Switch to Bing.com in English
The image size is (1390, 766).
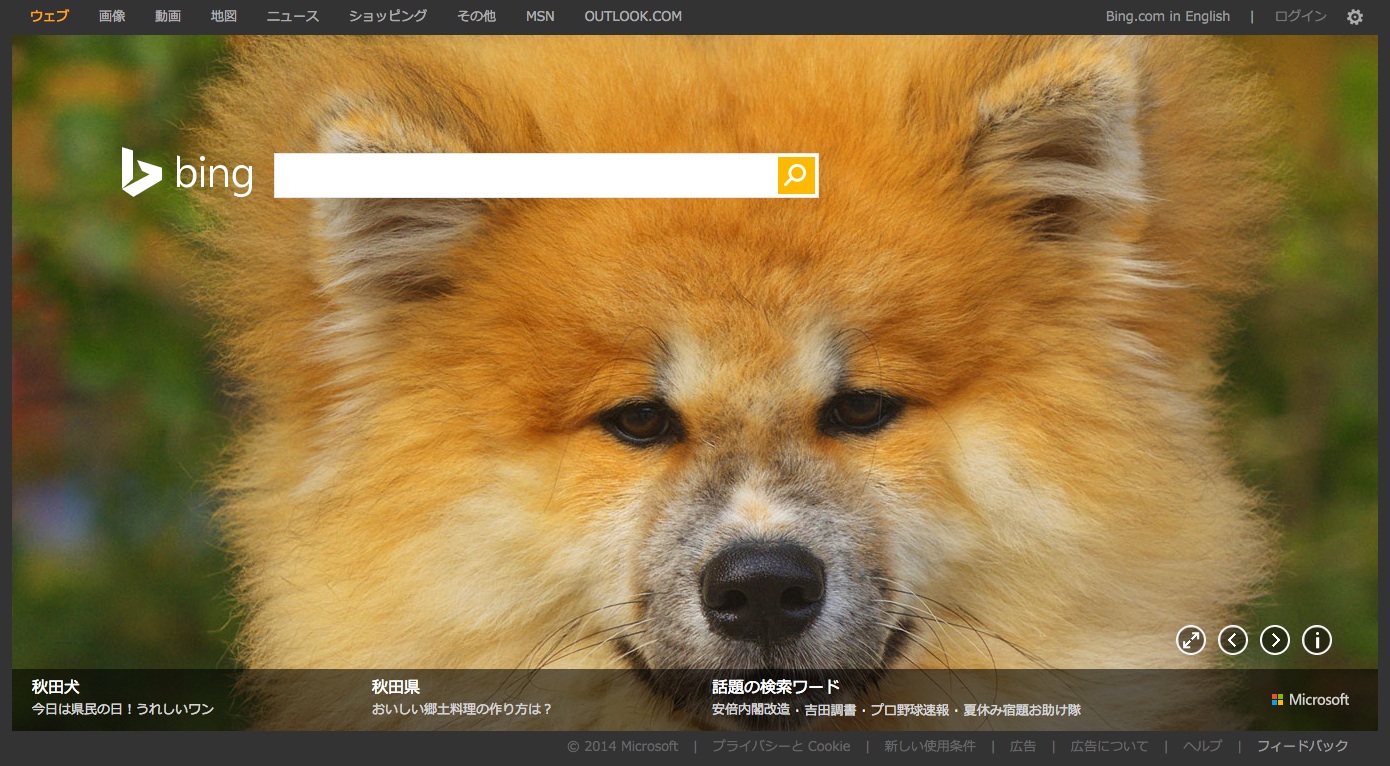pos(1167,16)
